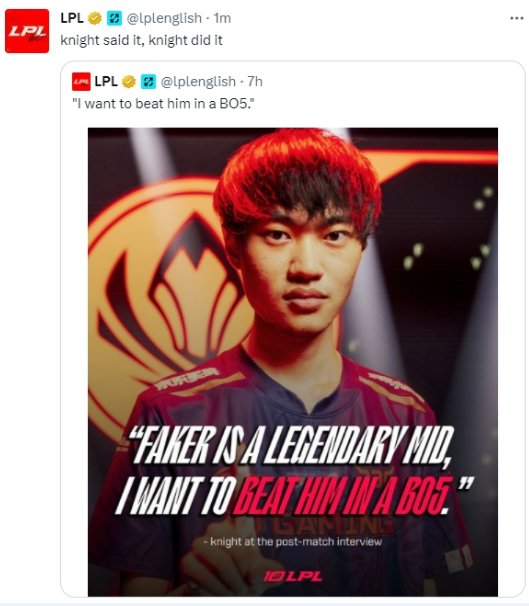529x606 pixels.
Task: Click the LPL name in the quoted tweet
Action: (106, 82)
